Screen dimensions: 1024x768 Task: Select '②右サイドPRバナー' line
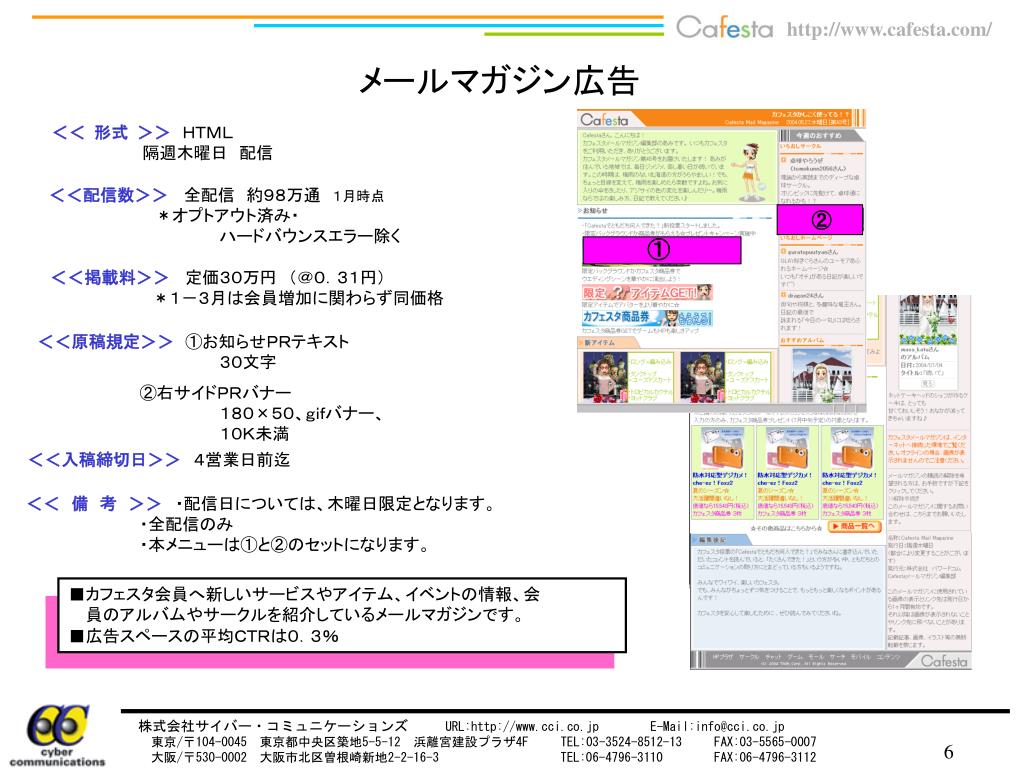click(x=215, y=392)
